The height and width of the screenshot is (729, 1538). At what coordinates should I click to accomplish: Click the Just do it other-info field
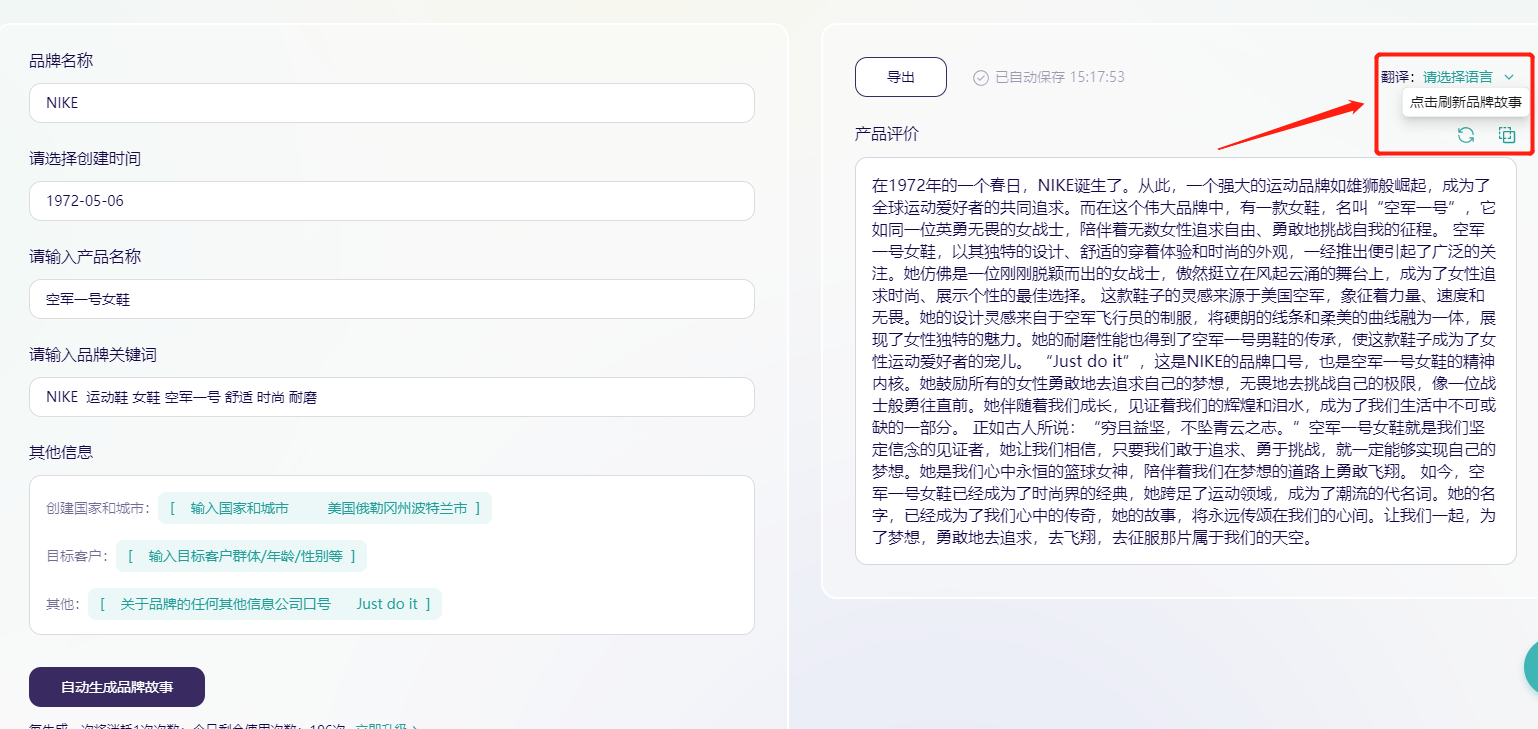pos(265,604)
